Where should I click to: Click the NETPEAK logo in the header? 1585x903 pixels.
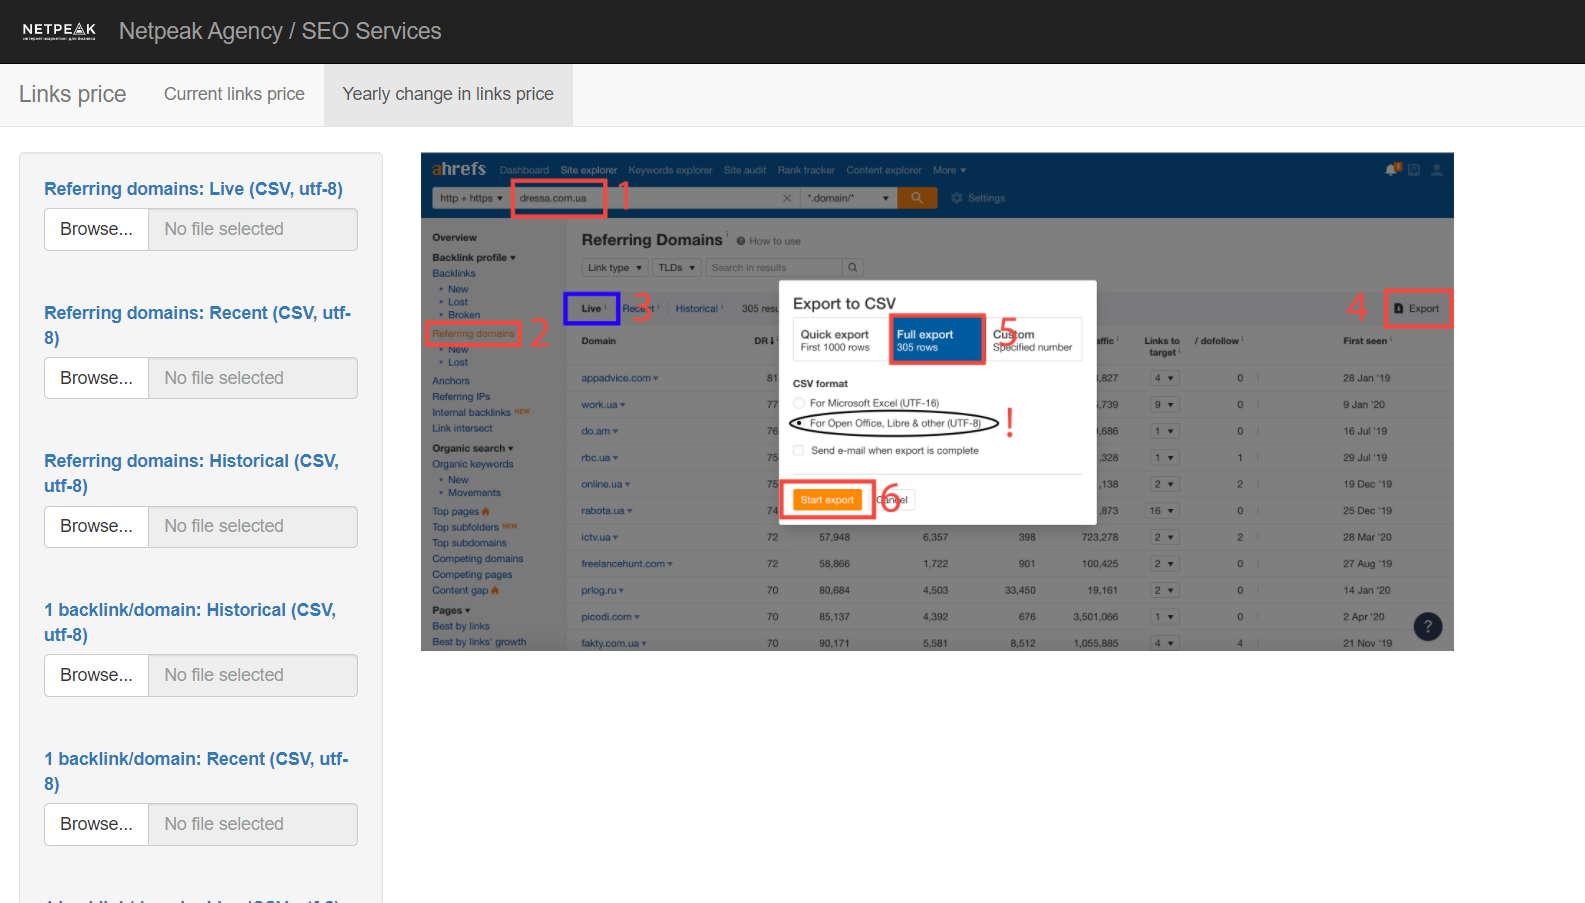[x=59, y=31]
